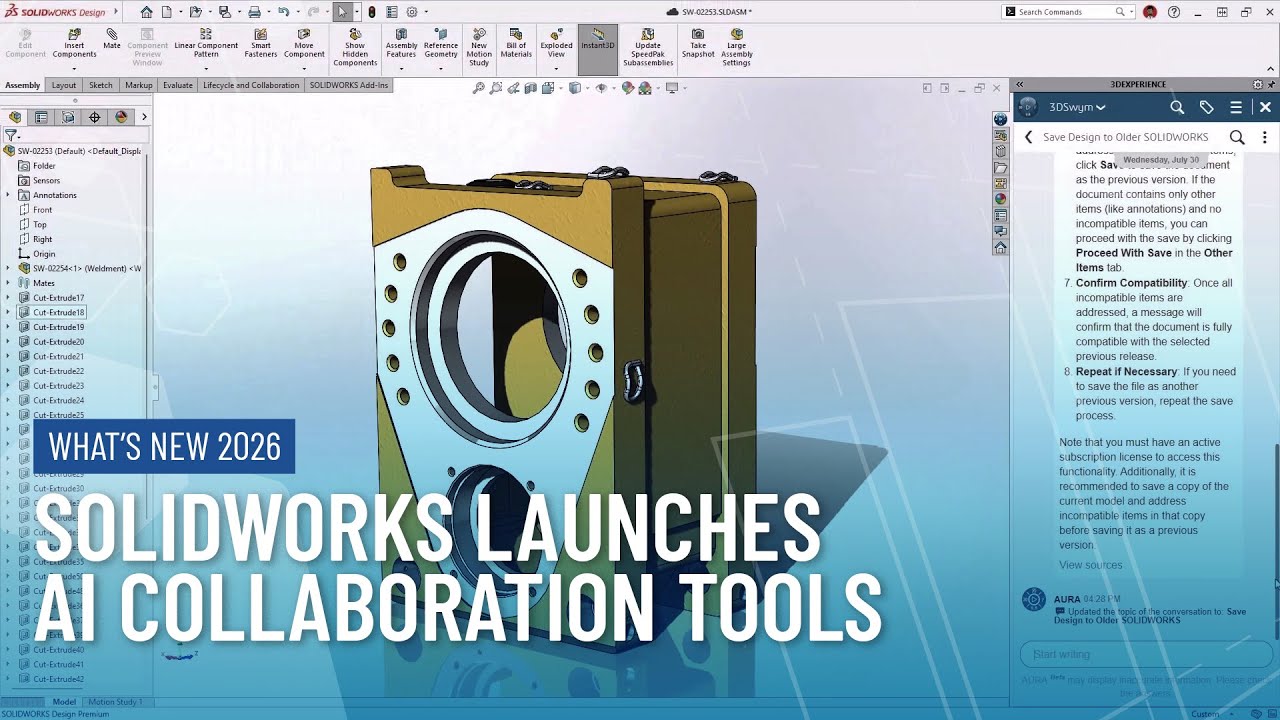Click Show Hidden Components
This screenshot has height=720, width=1280.
[x=355, y=48]
